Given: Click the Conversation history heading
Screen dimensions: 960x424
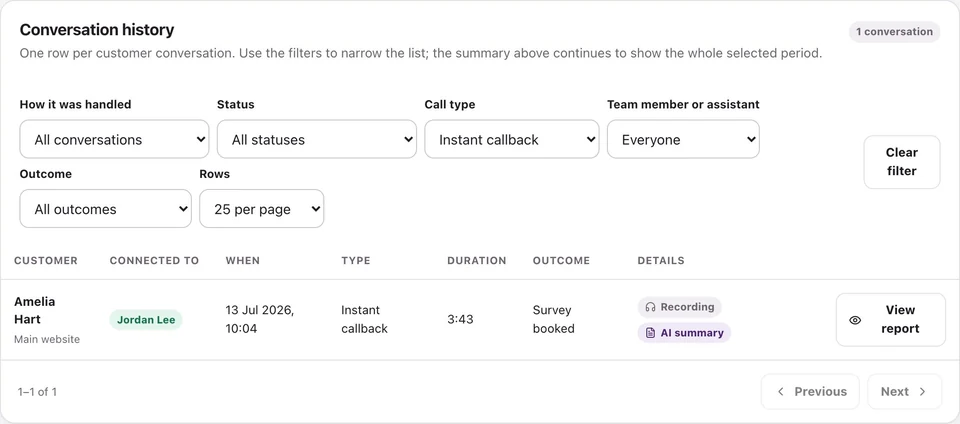Looking at the screenshot, I should [97, 30].
